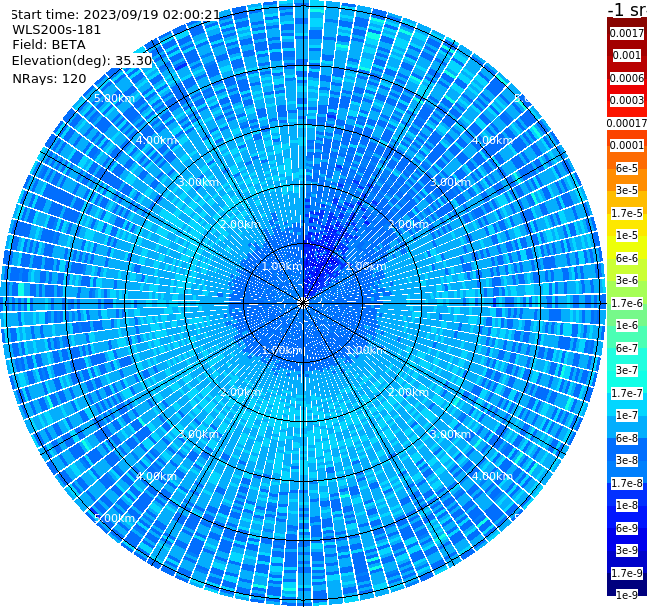Select the 1.7e-8 colorbar value
647x607 pixels.
627,483
